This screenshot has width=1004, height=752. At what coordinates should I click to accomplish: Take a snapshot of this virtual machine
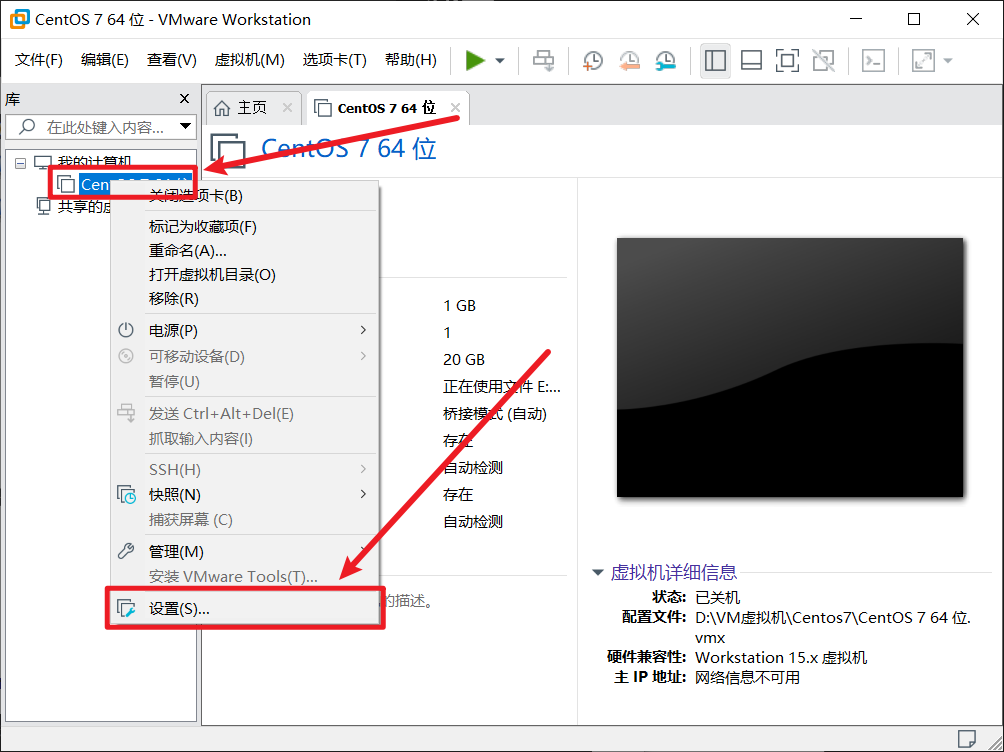592,60
